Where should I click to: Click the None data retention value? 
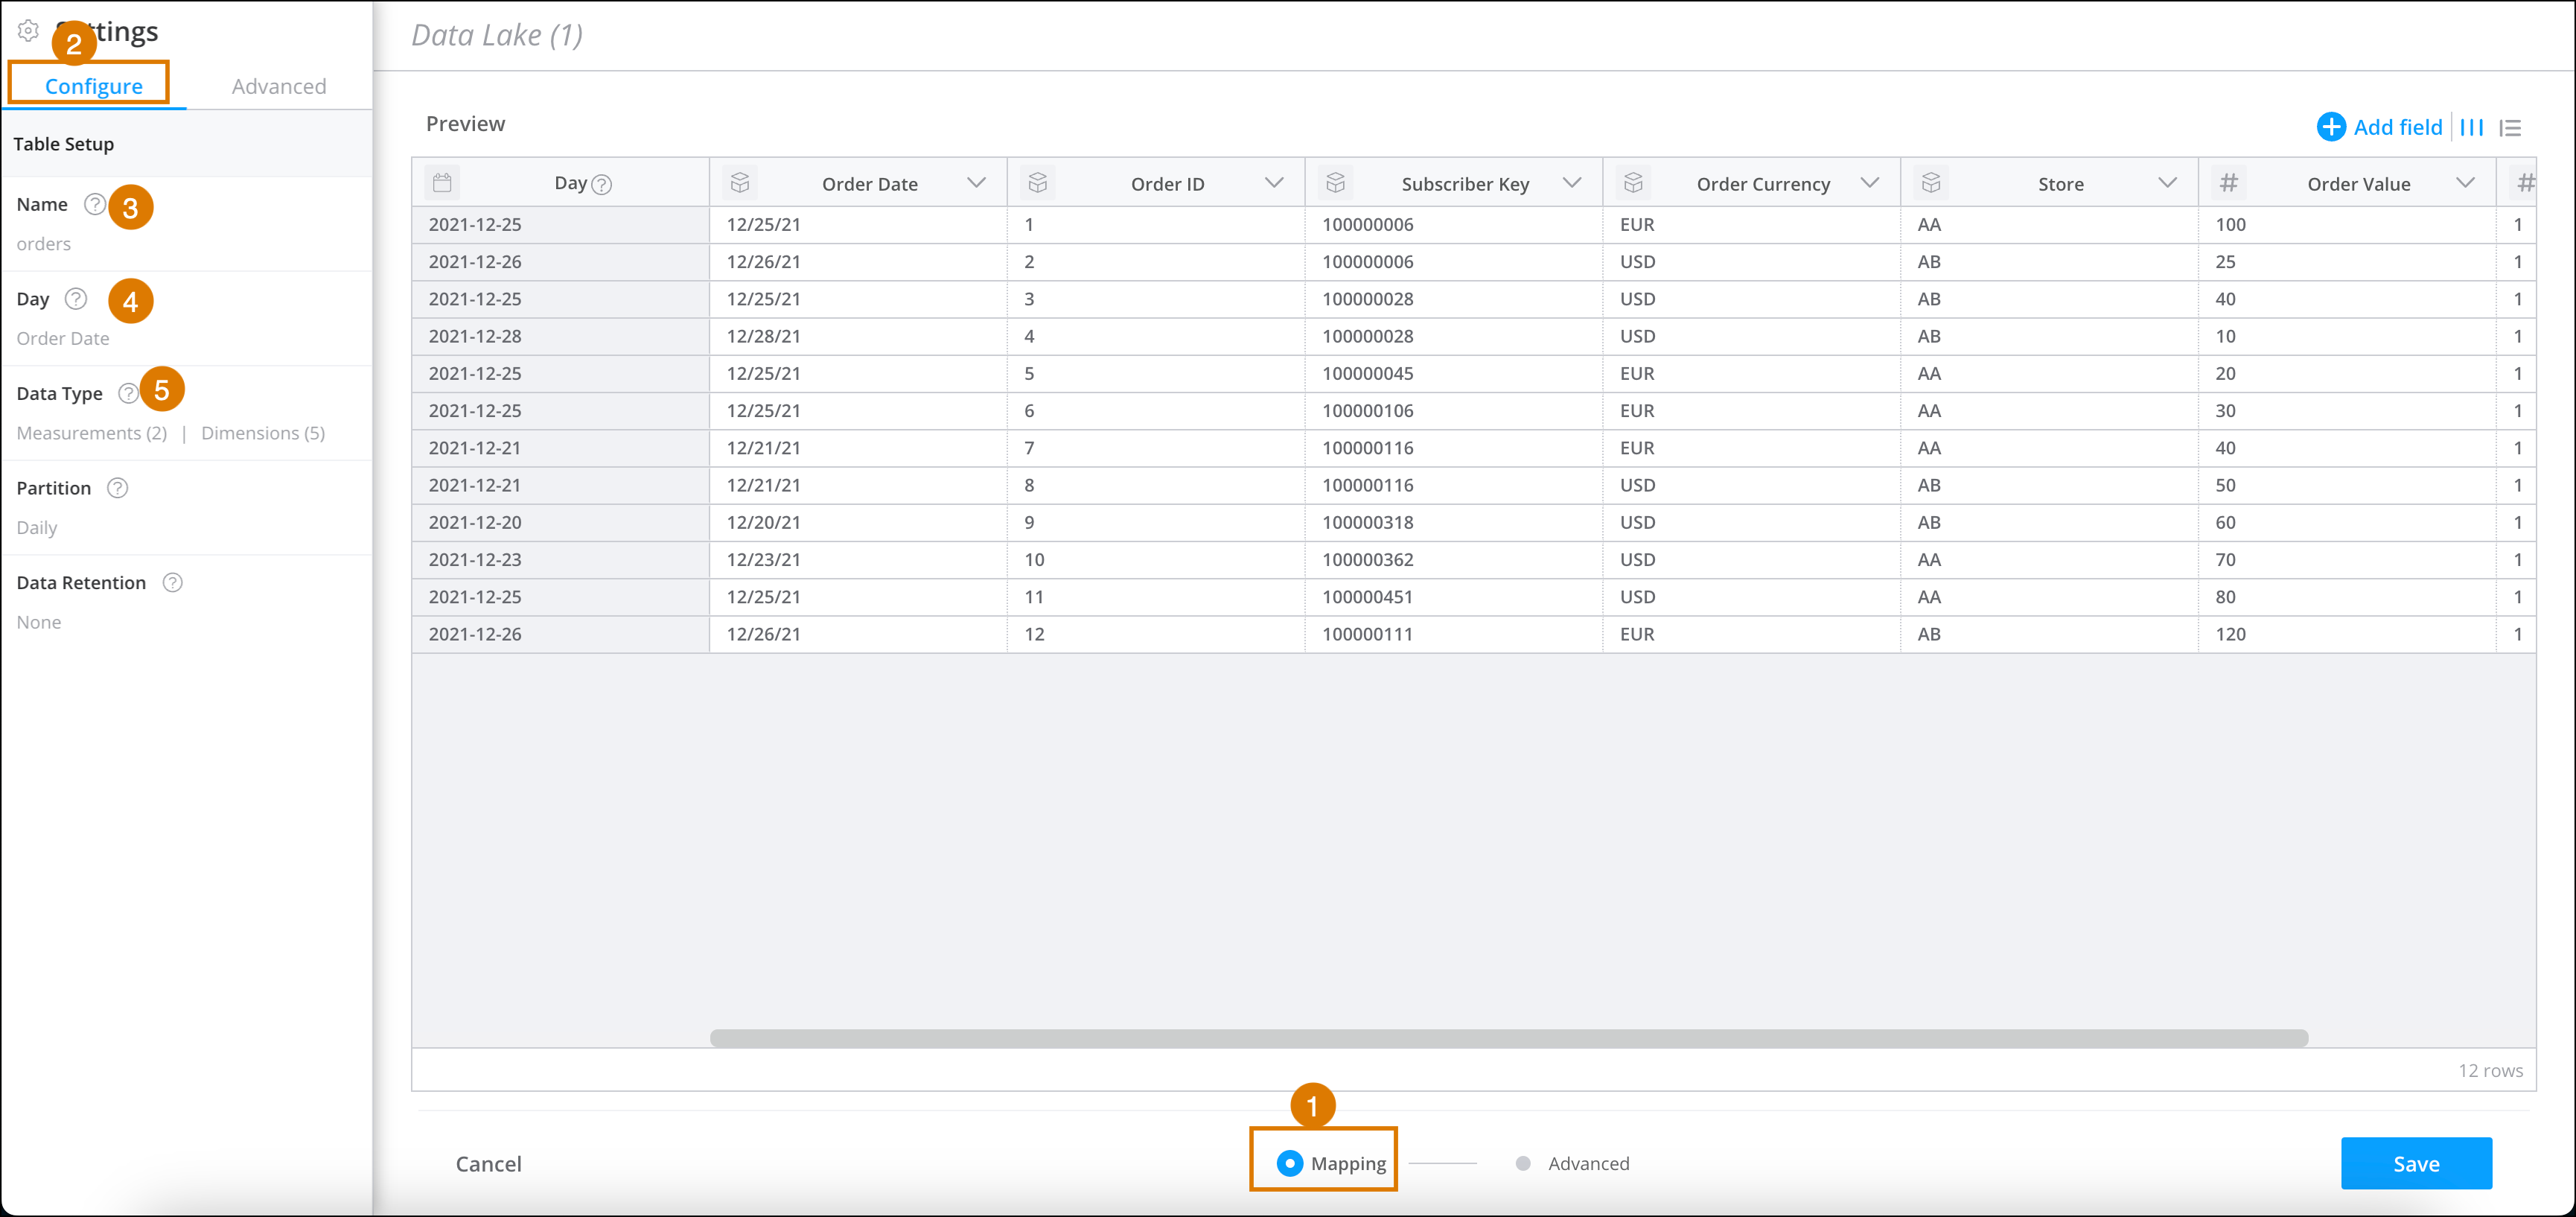coord(39,622)
